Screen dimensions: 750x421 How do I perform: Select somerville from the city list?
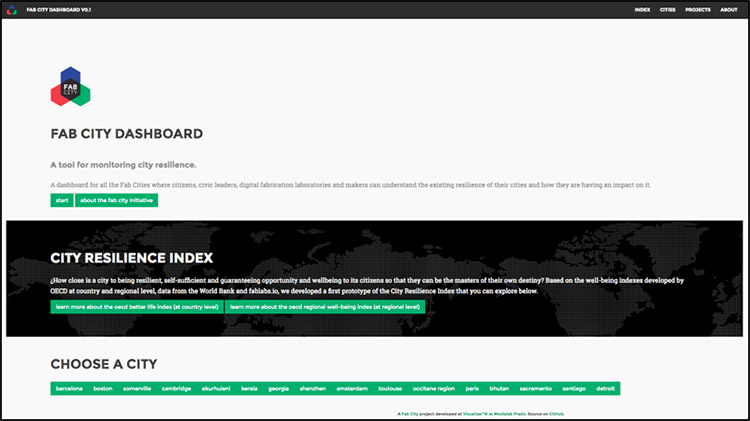click(x=137, y=388)
